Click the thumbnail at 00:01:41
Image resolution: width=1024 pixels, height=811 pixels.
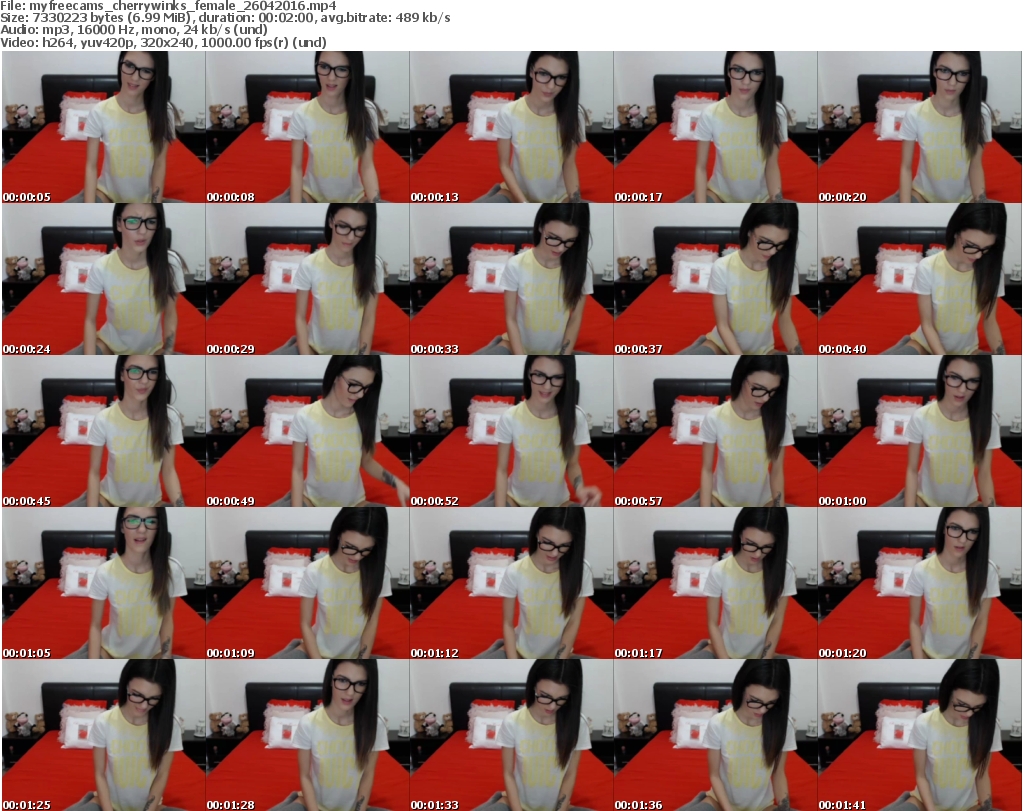pyautogui.click(x=920, y=735)
